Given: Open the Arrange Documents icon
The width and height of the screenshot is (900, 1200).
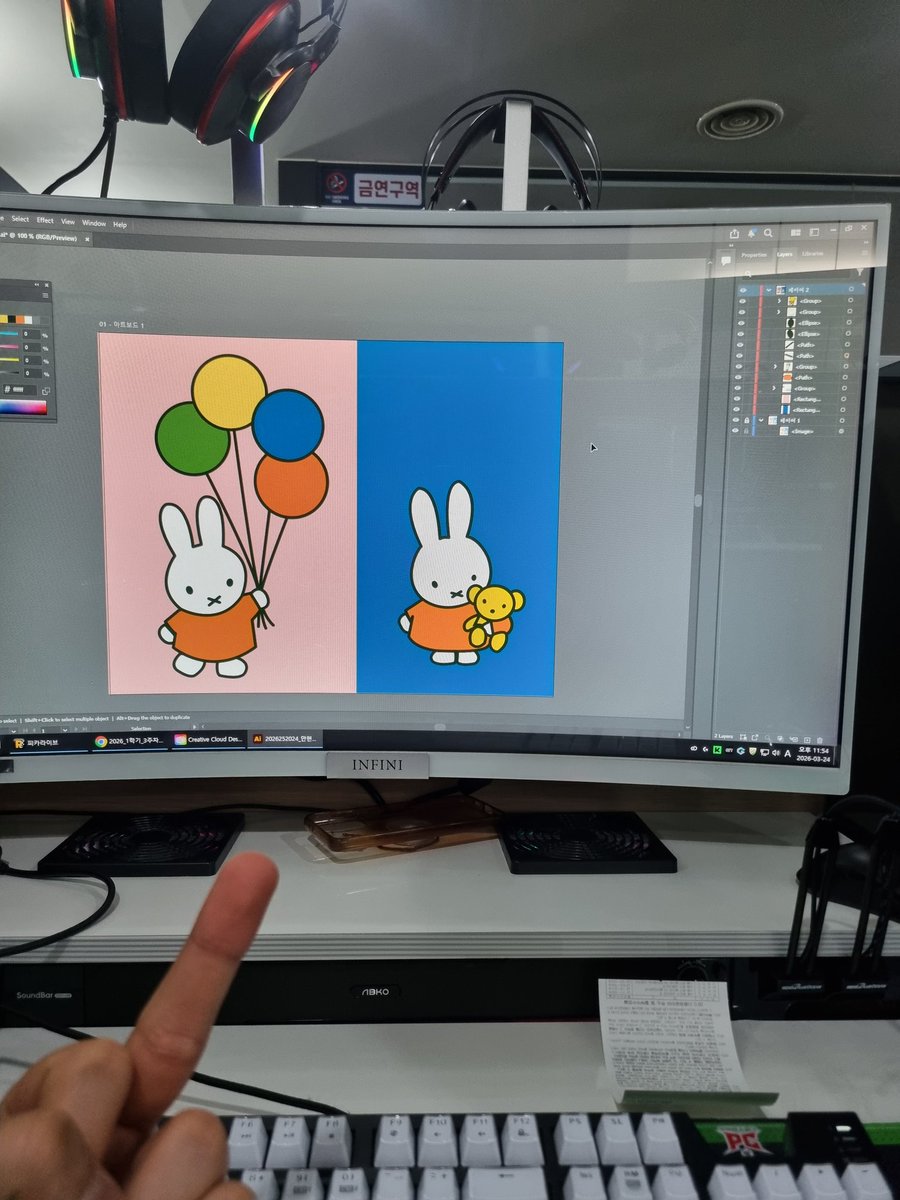Looking at the screenshot, I should (796, 232).
